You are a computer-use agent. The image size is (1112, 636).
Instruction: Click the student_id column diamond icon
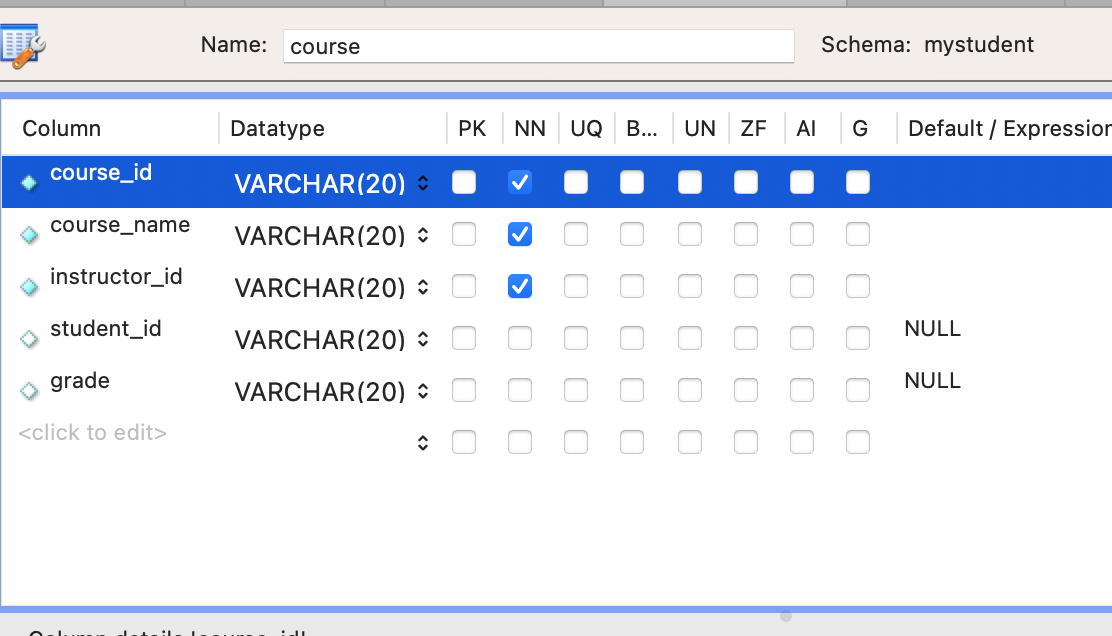click(x=29, y=339)
